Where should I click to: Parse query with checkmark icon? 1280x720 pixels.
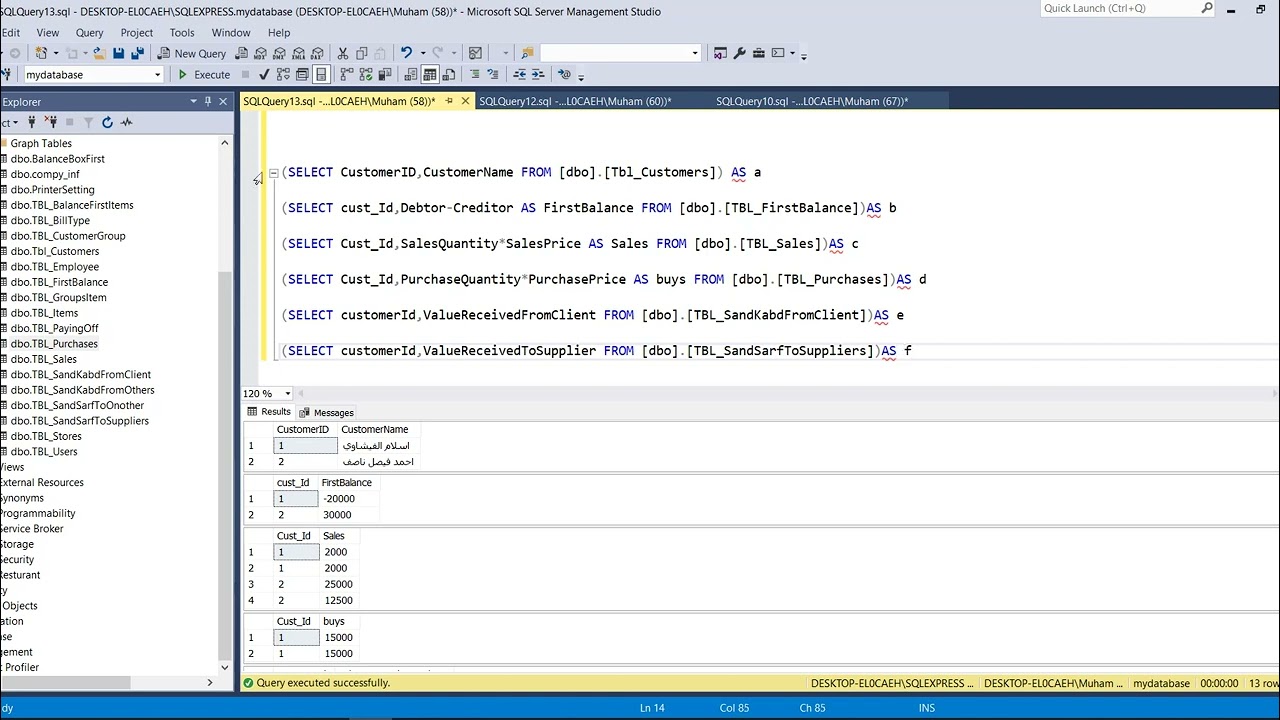click(x=264, y=74)
